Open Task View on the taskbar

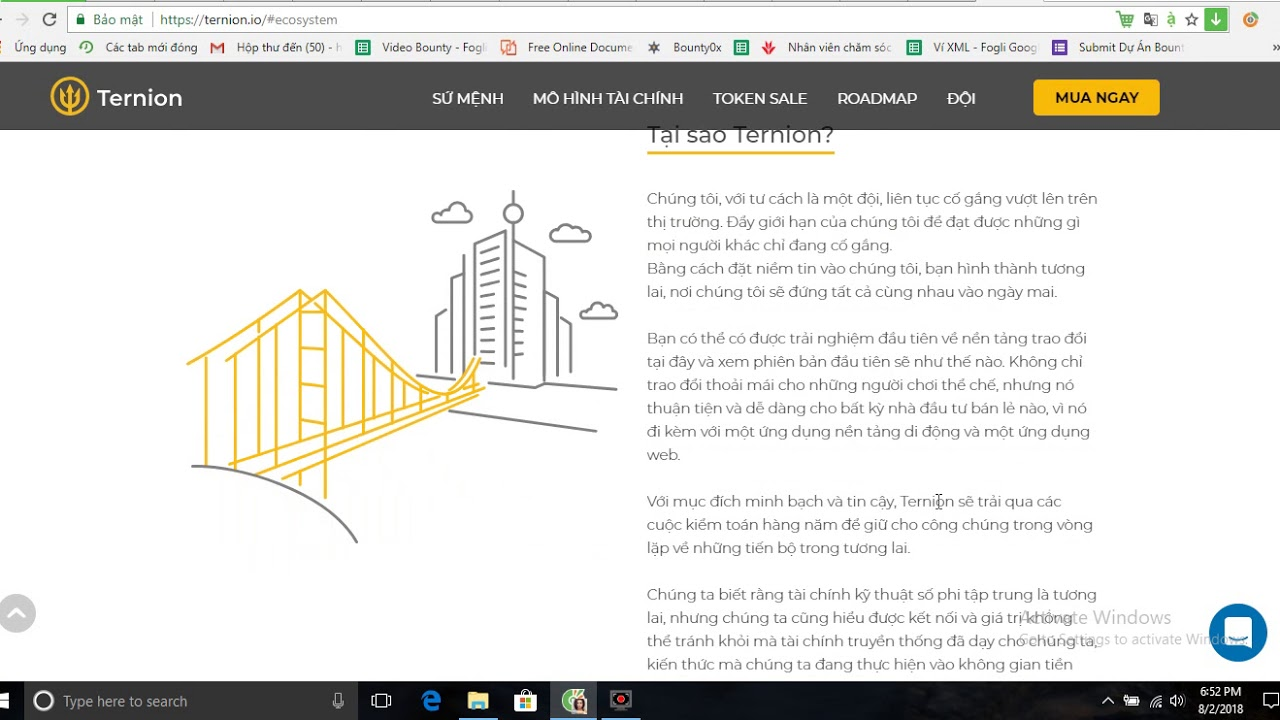381,701
